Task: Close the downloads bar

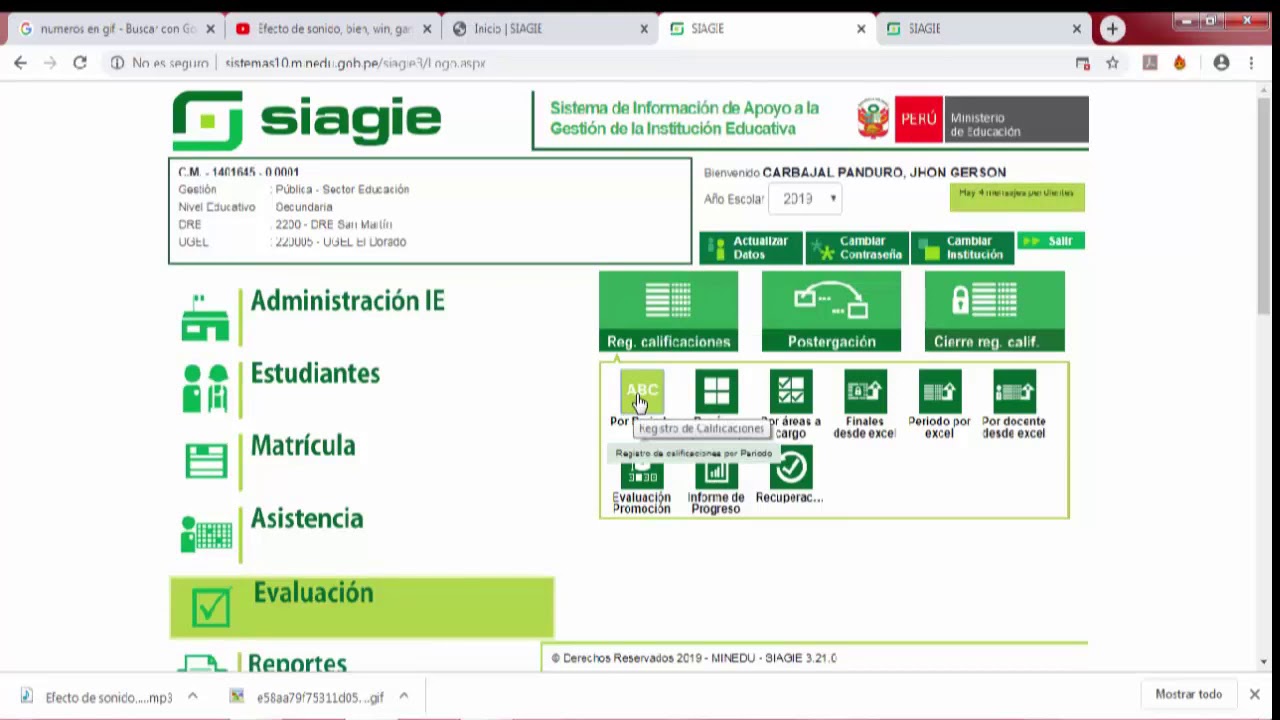Action: (1254, 694)
